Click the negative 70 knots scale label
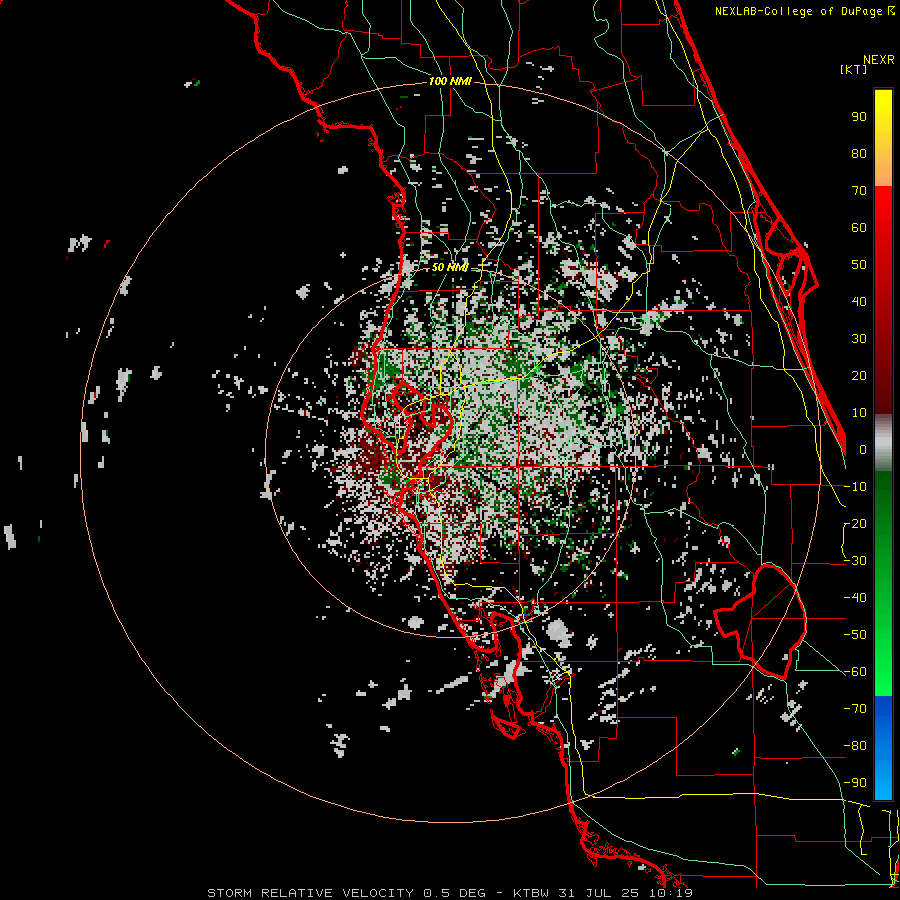Viewport: 900px width, 900px height. (855, 709)
